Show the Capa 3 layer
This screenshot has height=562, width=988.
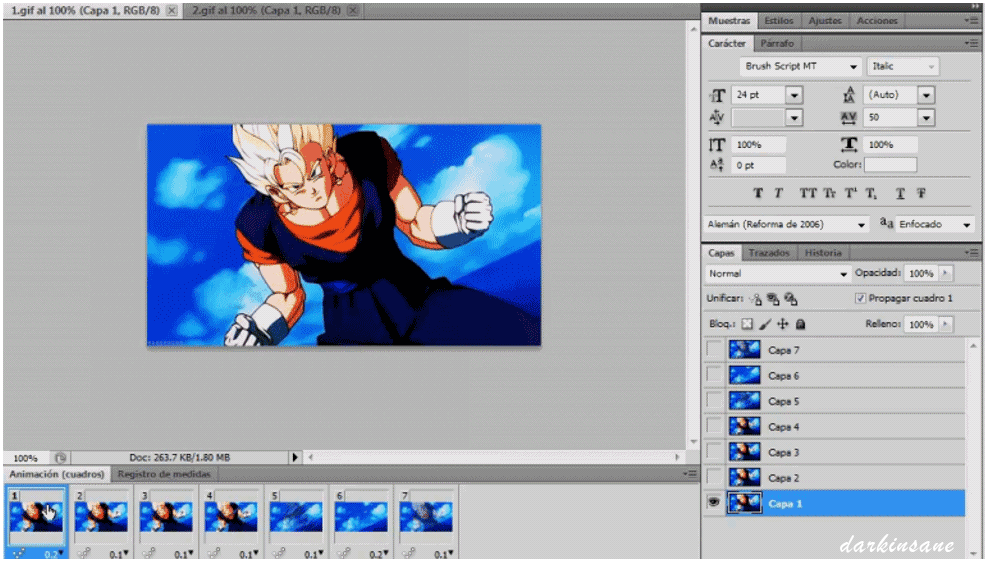pyautogui.click(x=714, y=452)
